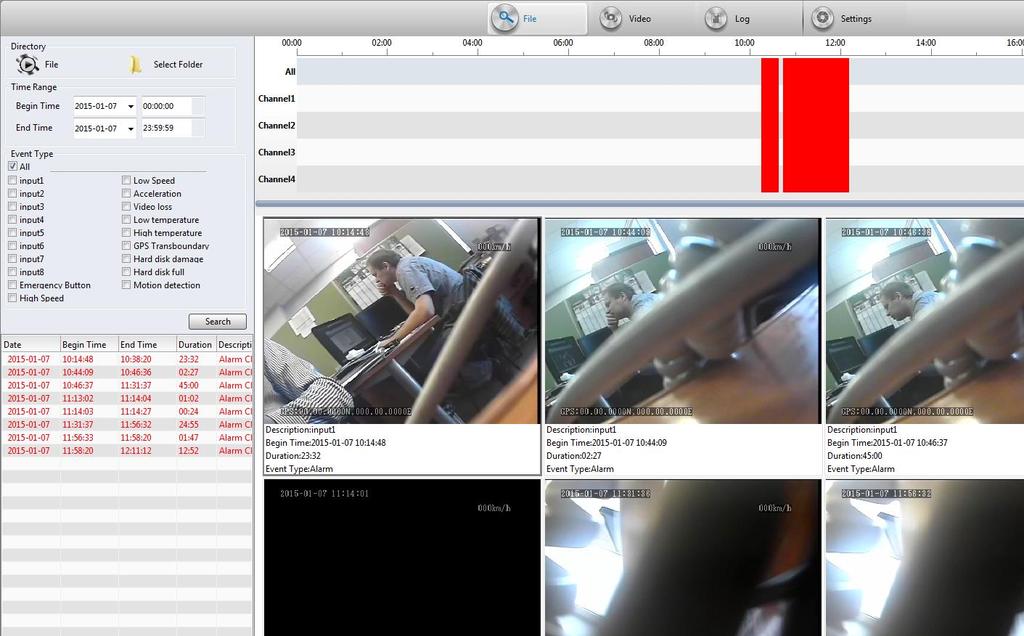Image resolution: width=1024 pixels, height=636 pixels.
Task: Open the End Time date dropdown
Action: 131,129
